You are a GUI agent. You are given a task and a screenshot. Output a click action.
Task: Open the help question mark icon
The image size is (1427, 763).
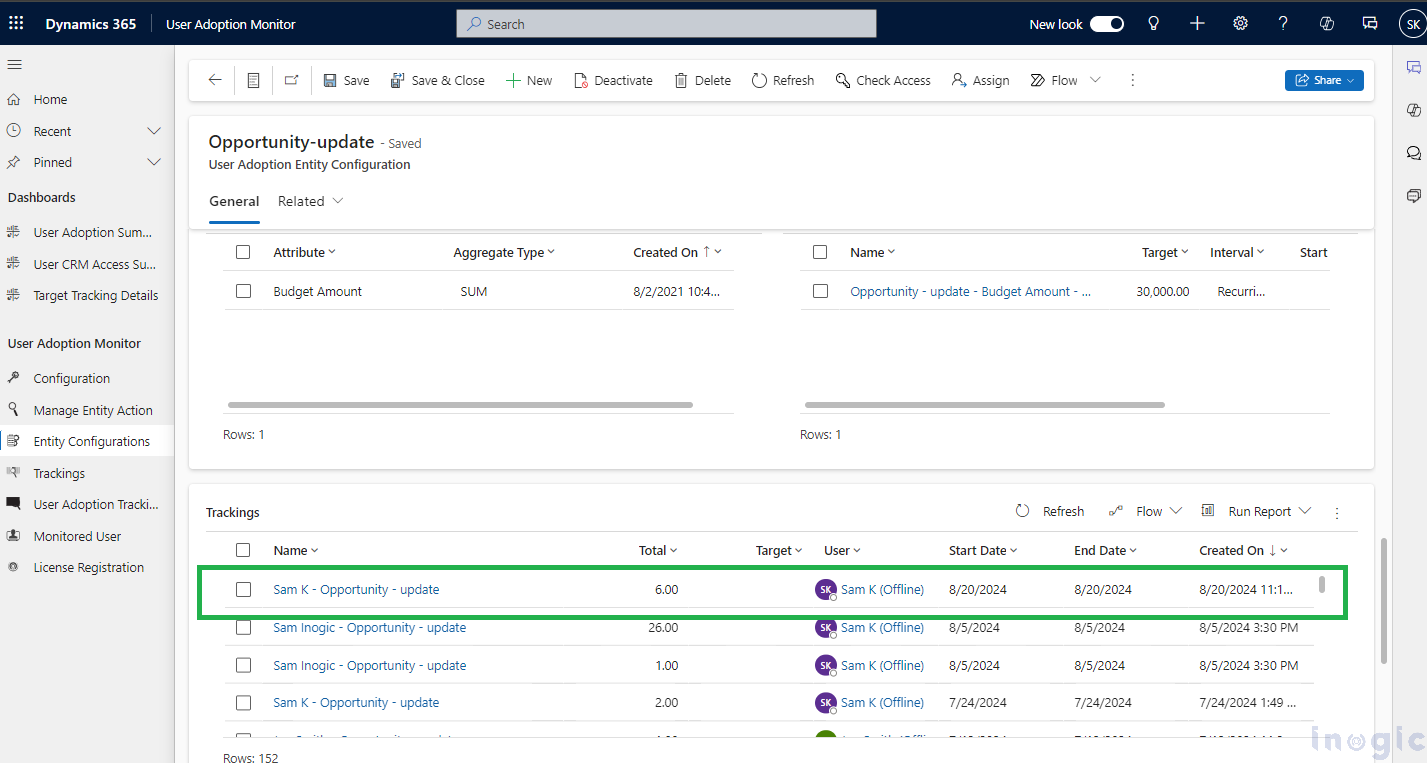point(1283,24)
